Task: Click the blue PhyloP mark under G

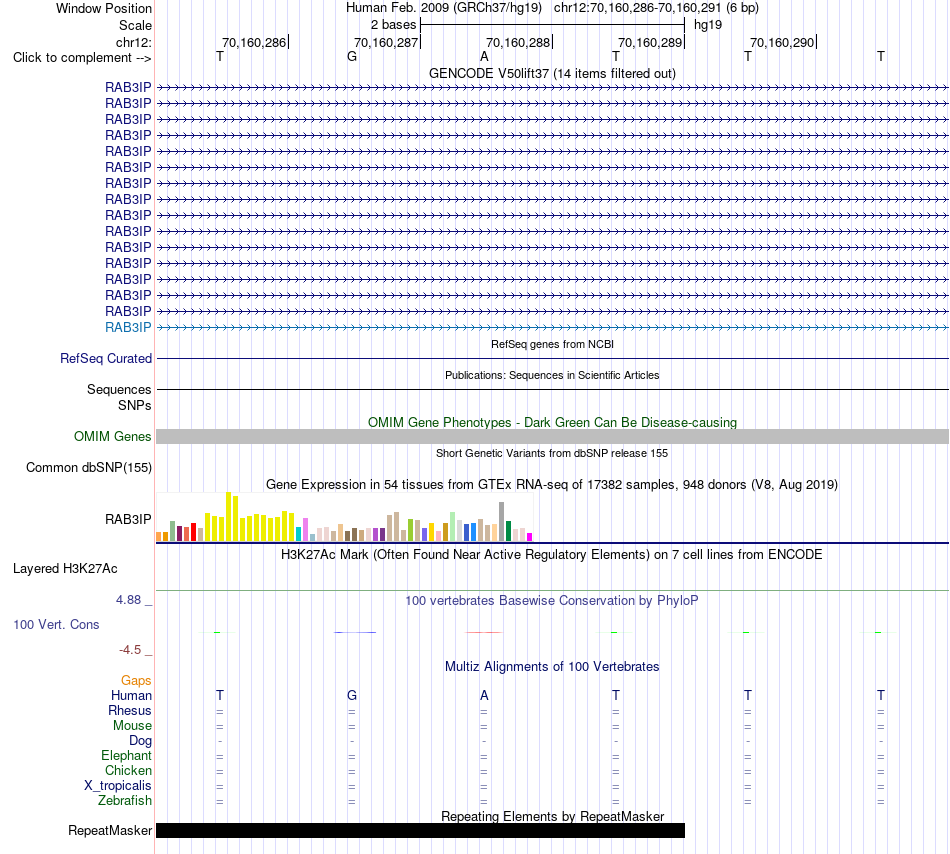Action: [x=355, y=632]
